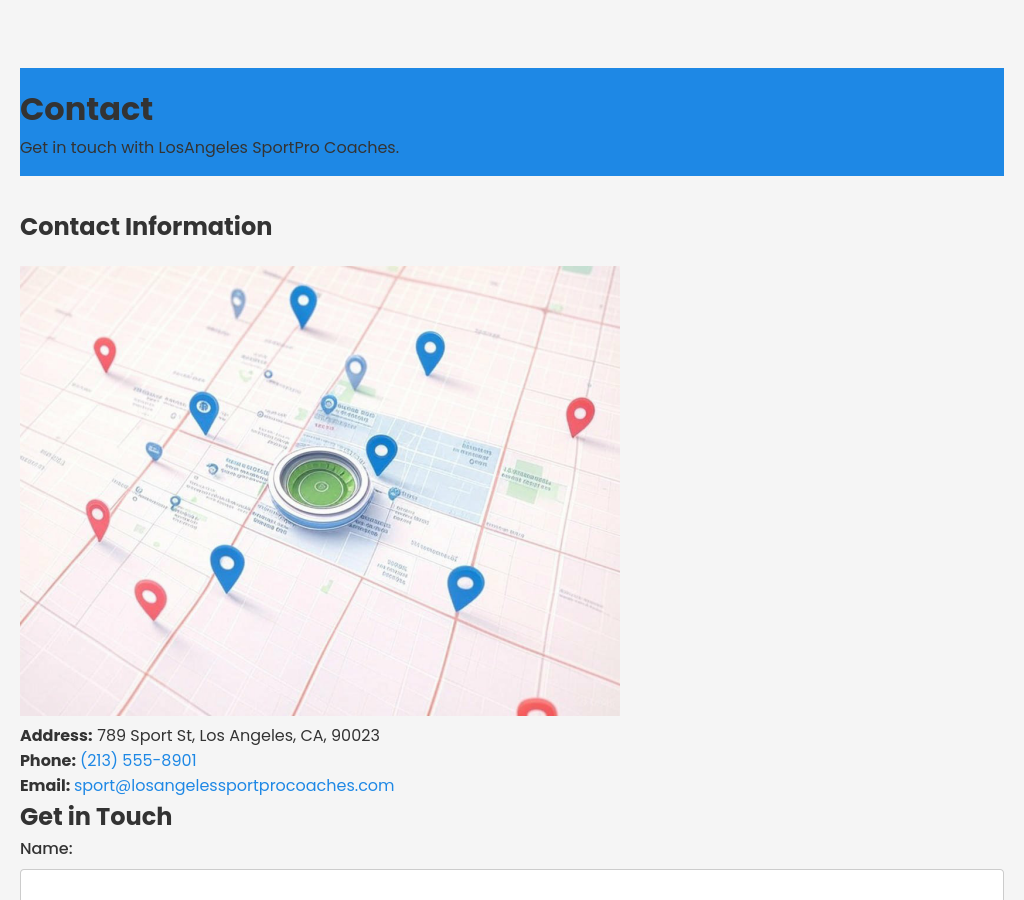Focus the Name text input field

coord(512,885)
